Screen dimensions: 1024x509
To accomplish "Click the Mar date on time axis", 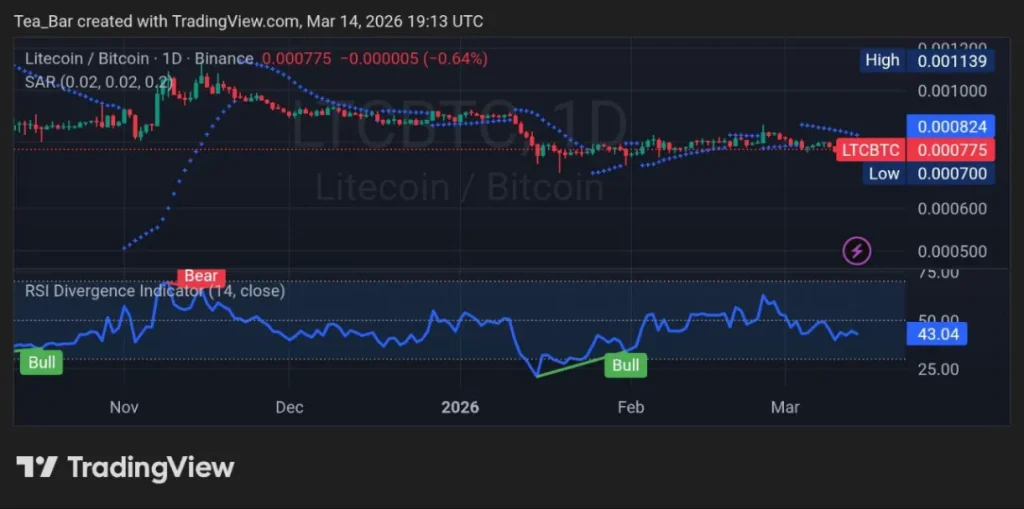I will tap(785, 408).
